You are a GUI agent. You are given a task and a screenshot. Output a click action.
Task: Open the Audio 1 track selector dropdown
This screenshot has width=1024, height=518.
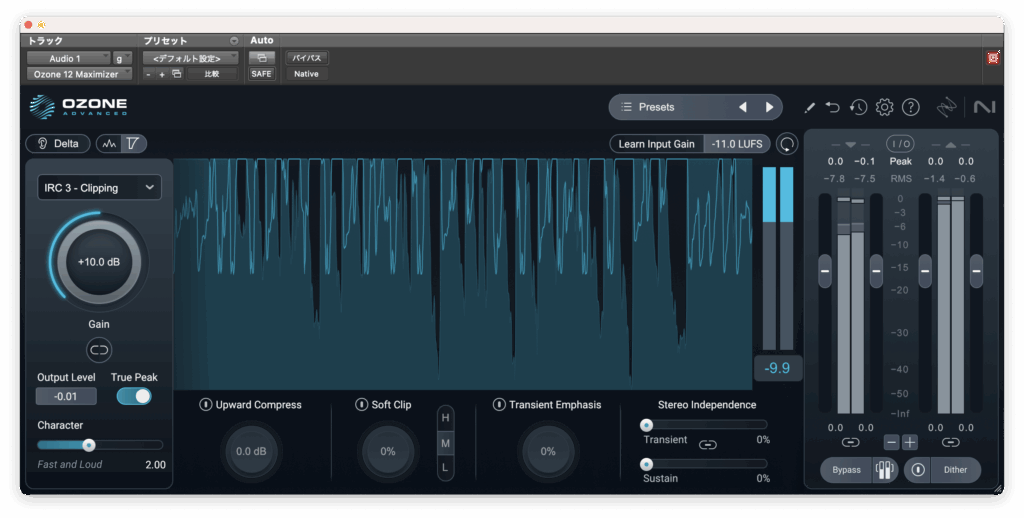click(68, 58)
